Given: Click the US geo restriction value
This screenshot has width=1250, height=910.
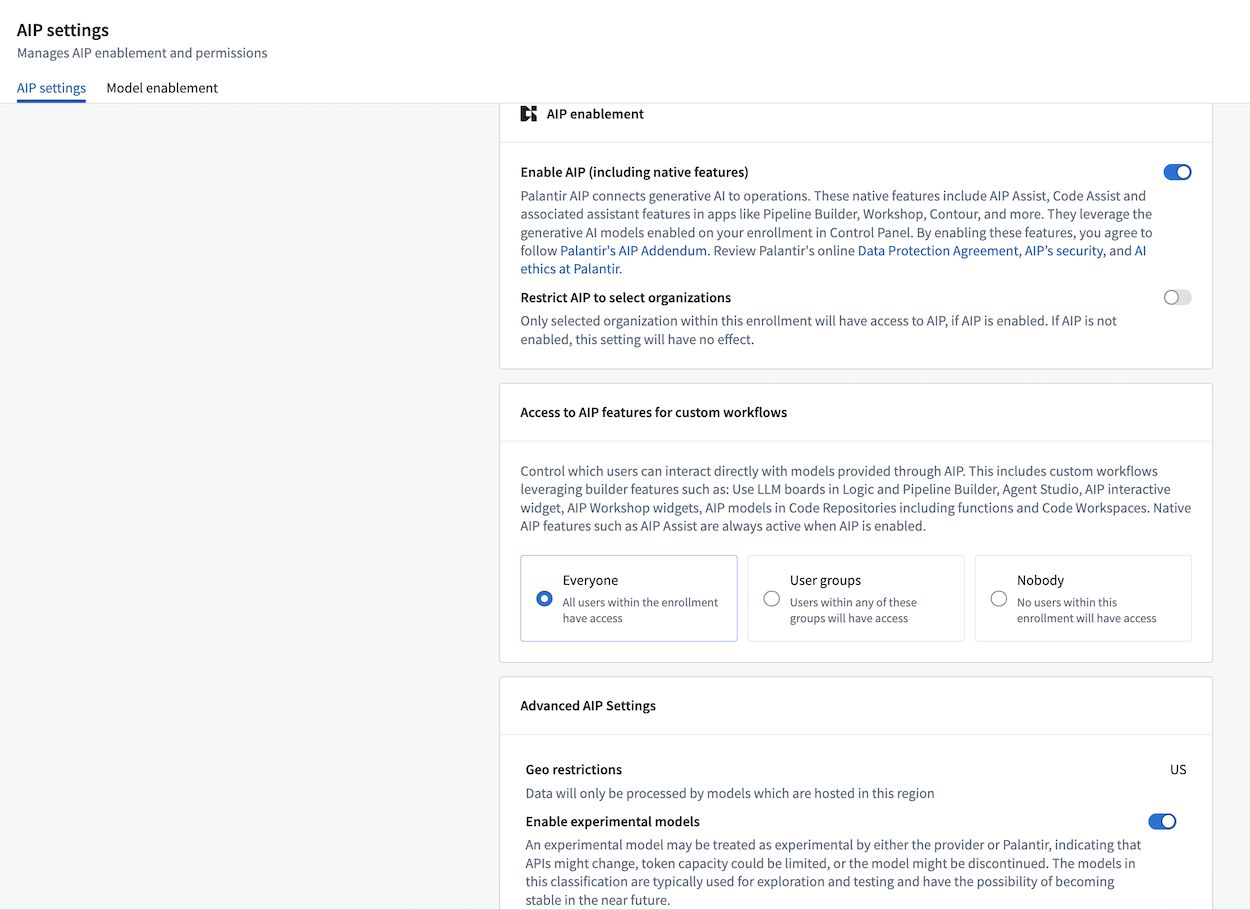Looking at the screenshot, I should click(1178, 770).
